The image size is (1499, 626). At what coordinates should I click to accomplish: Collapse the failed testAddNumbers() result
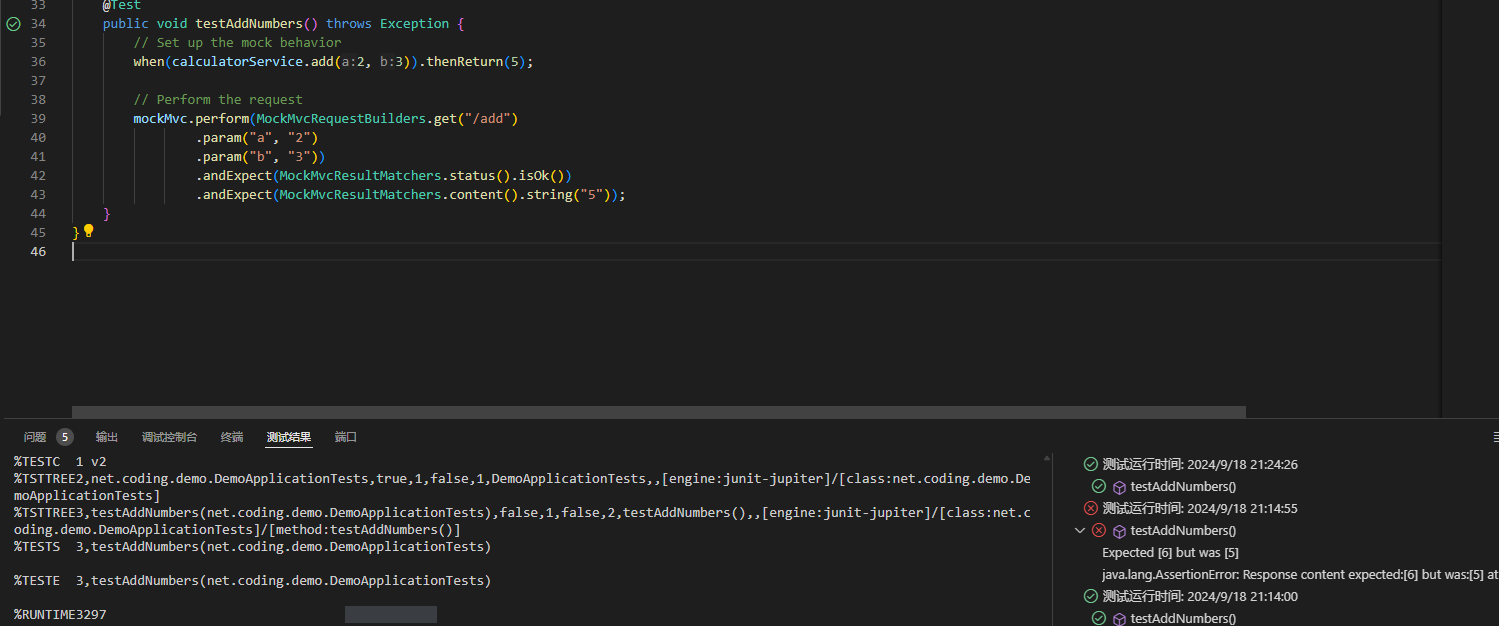(x=1080, y=530)
